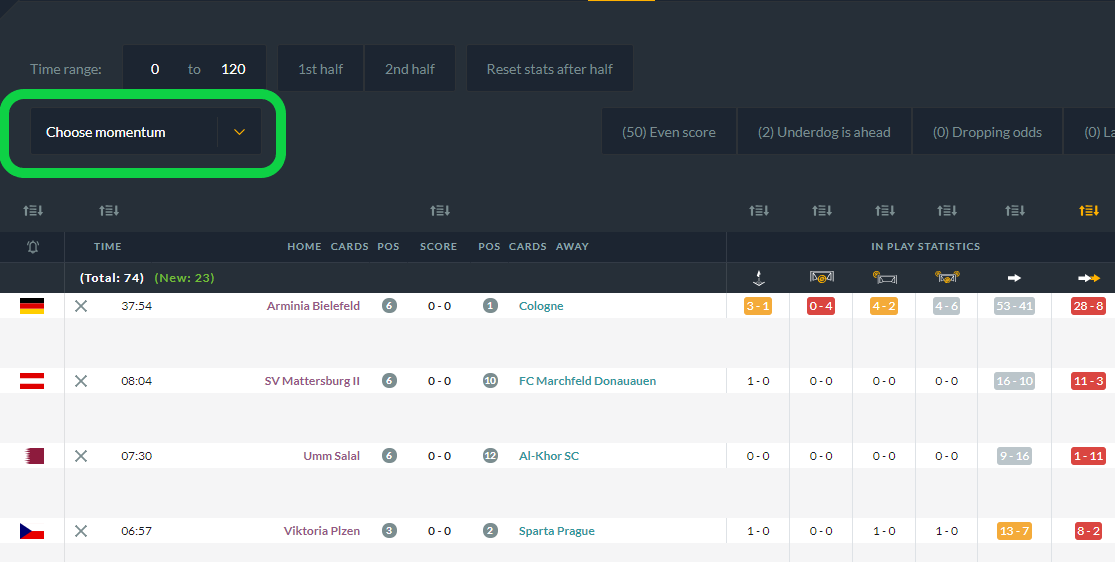Click the red 0 - 4 stat cell
1115x562 pixels.
point(821,306)
